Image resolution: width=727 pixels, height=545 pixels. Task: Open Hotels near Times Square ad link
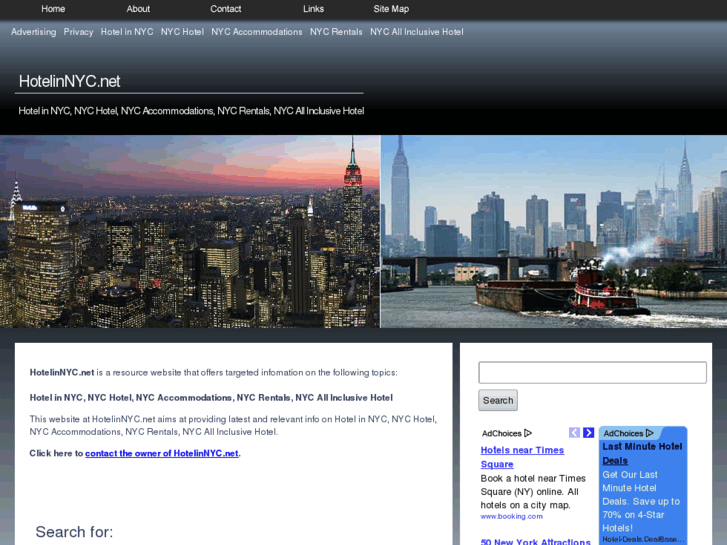click(x=522, y=457)
